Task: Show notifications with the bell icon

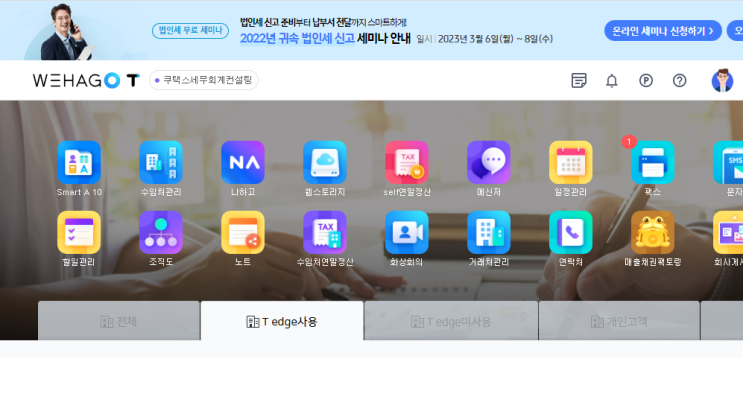Action: [612, 81]
